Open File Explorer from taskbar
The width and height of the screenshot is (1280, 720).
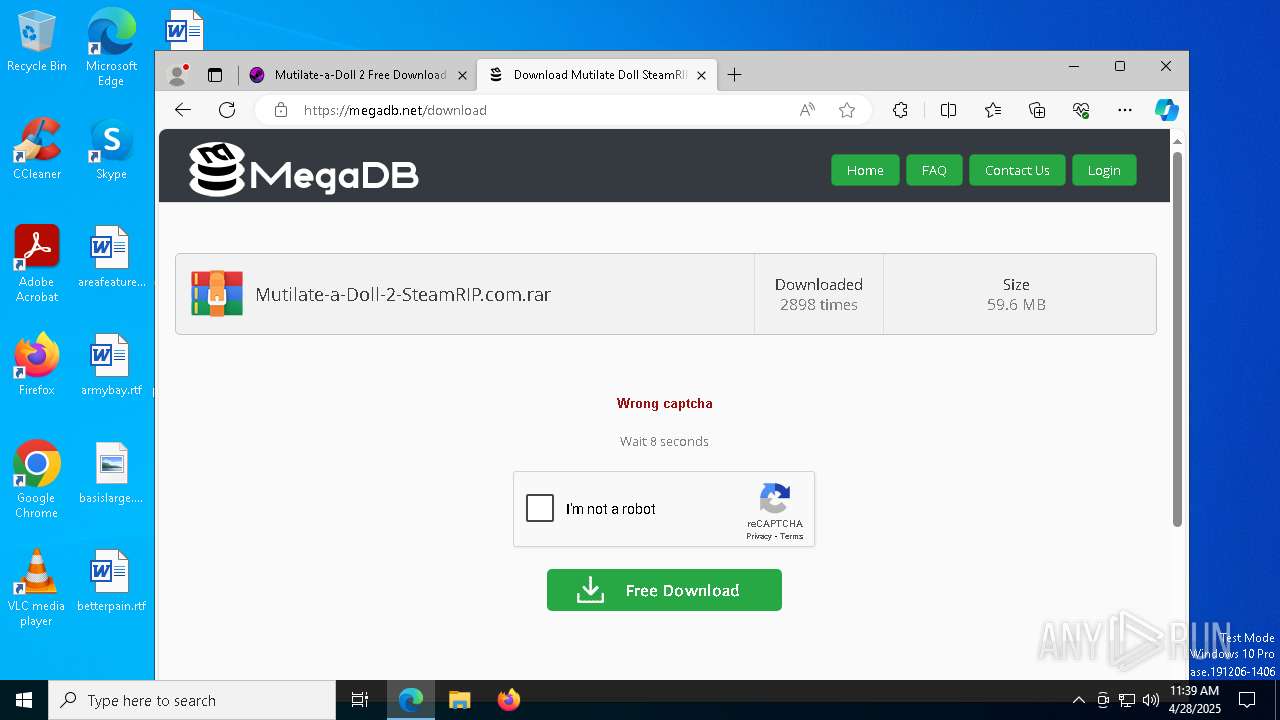[x=459, y=700]
